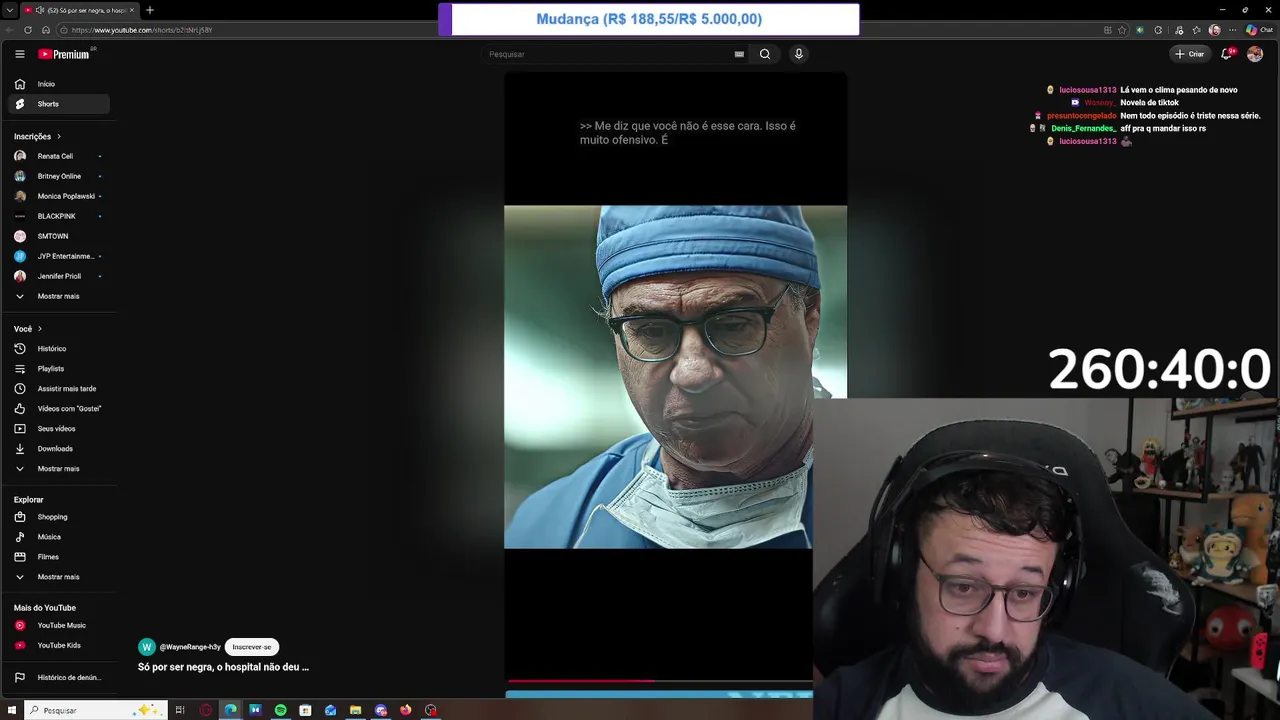The width and height of the screenshot is (1280, 720).
Task: Open YouTube notifications bell
Action: click(1226, 54)
